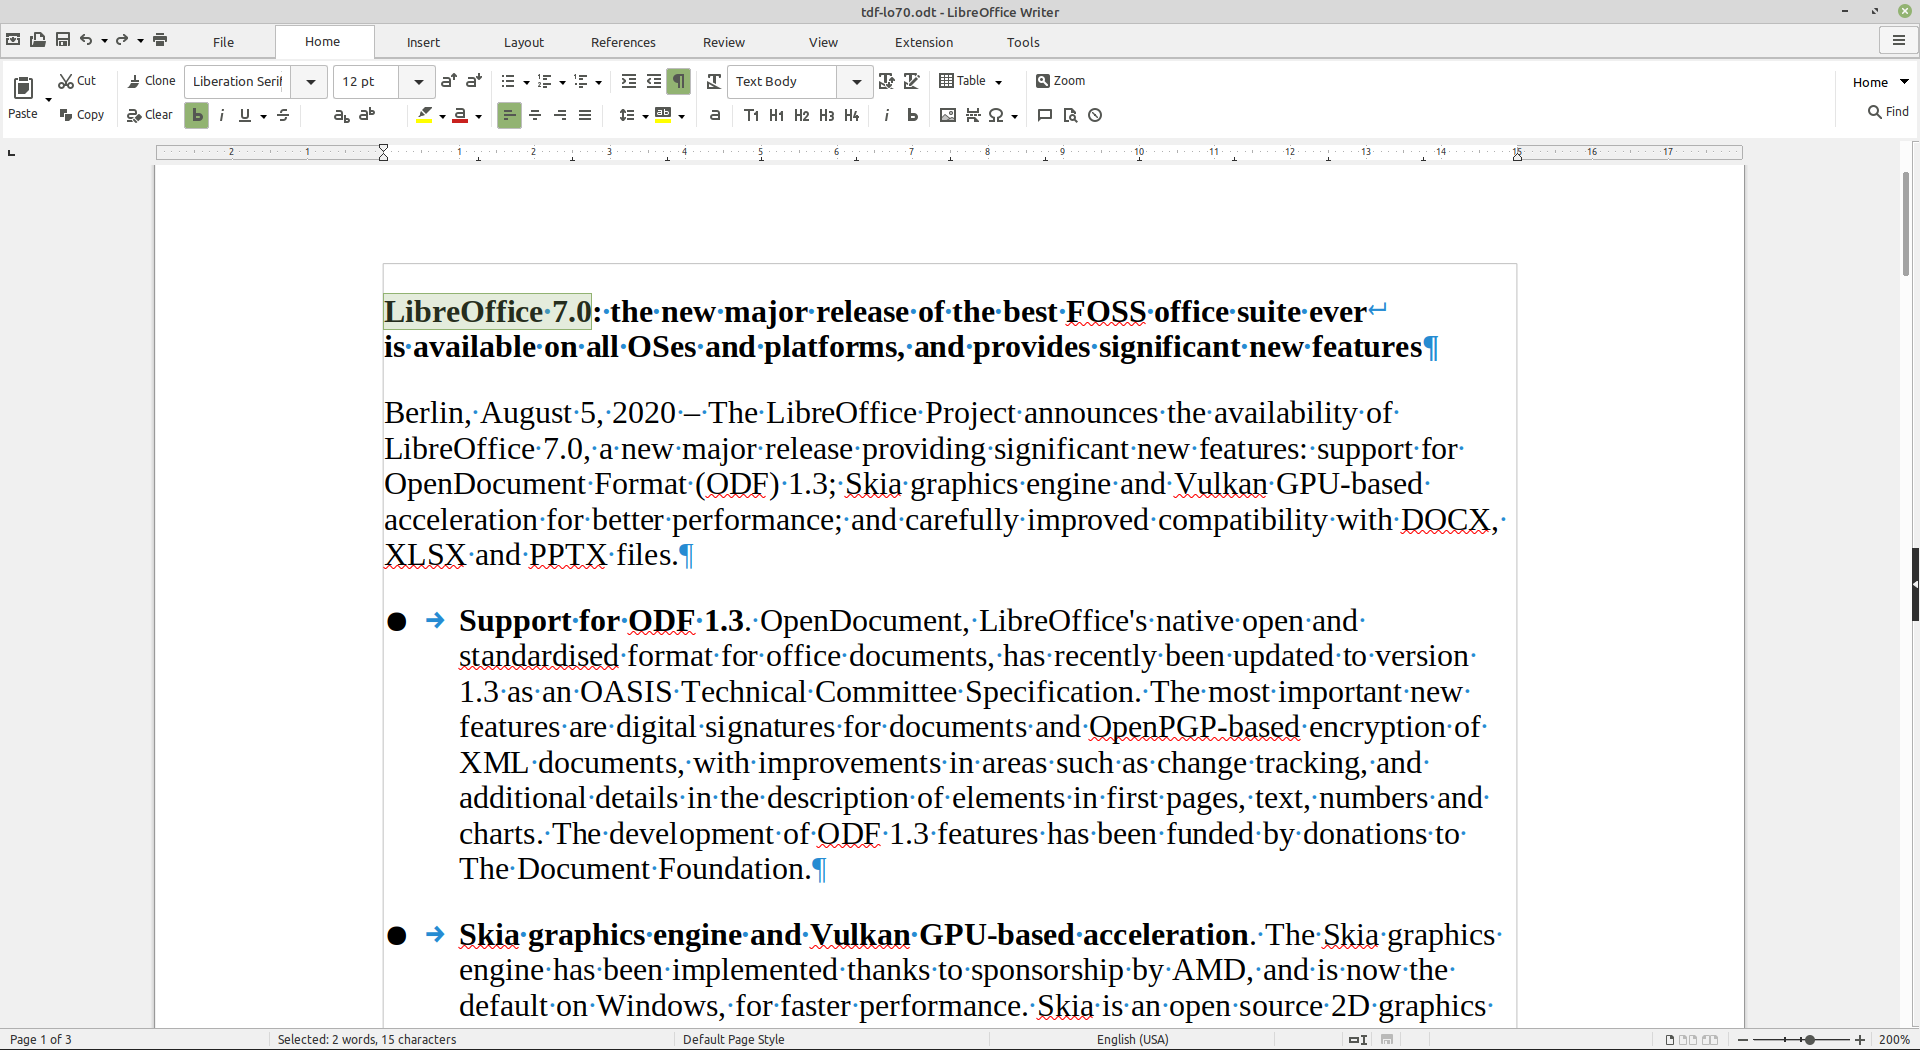Apply Heading 1 style
1920x1050 pixels.
coord(777,116)
